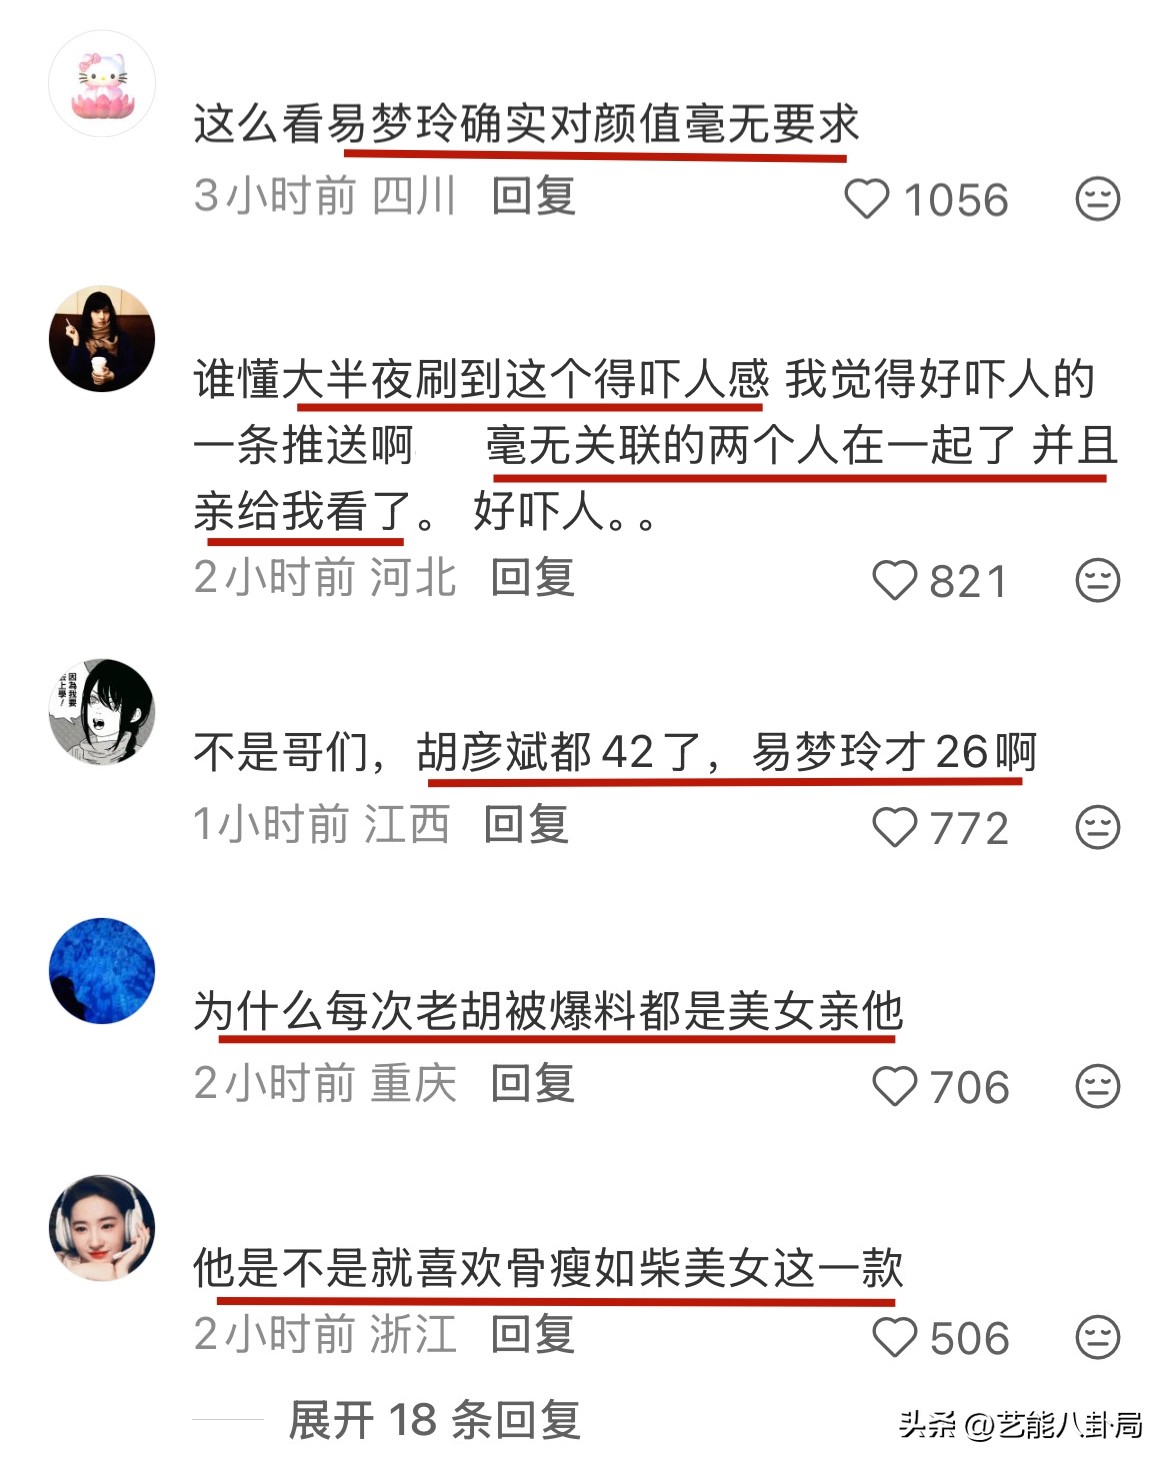The image size is (1170, 1466).
Task: Tap 回复 under the 江西 comment
Action: point(526,824)
